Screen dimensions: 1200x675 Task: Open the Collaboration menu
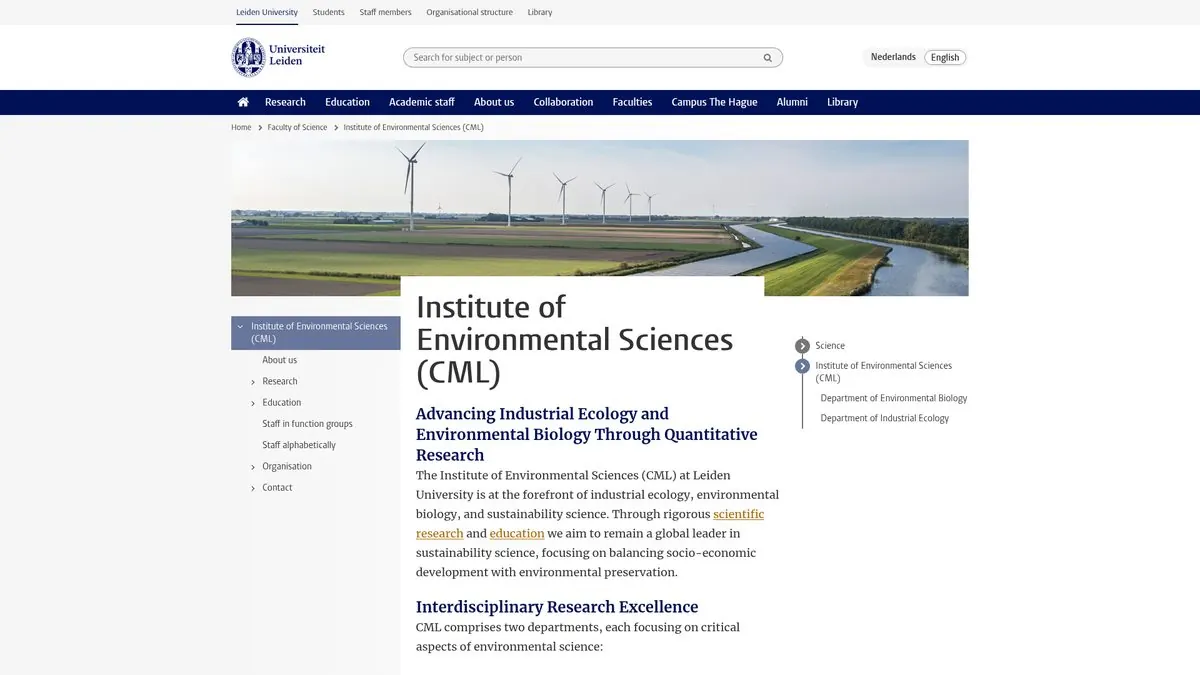point(563,102)
